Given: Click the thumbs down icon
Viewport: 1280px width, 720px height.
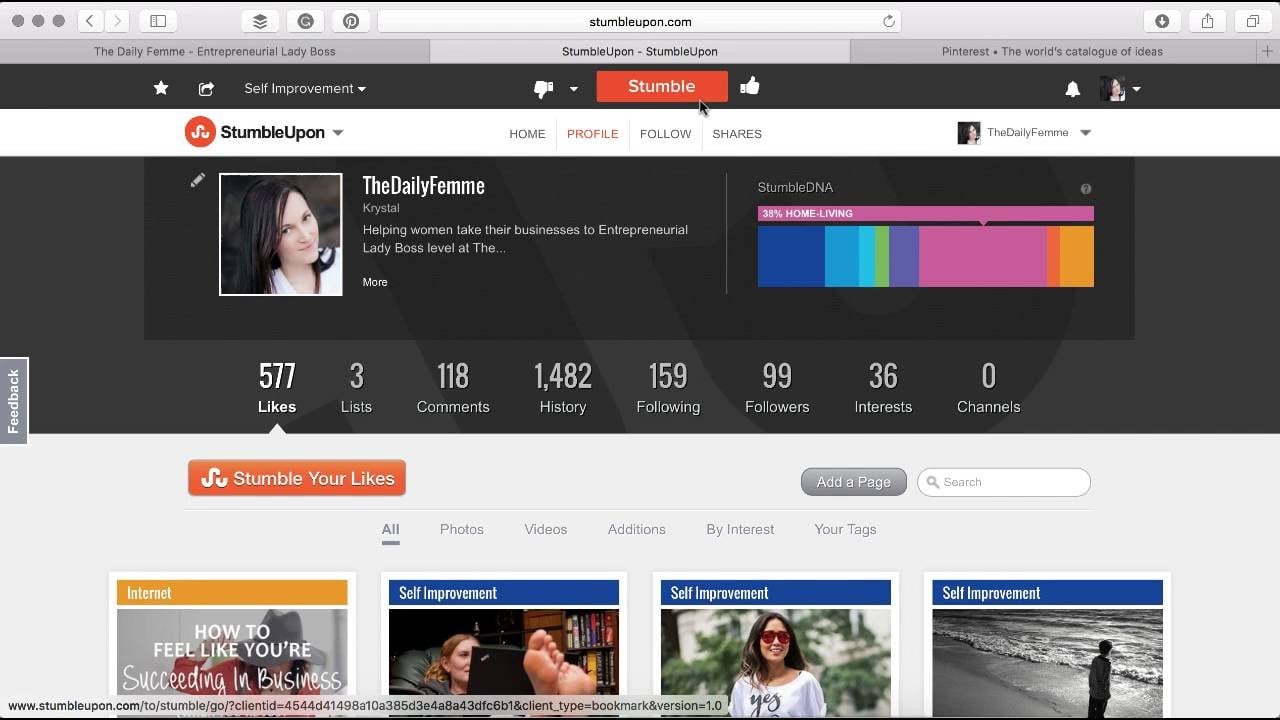Looking at the screenshot, I should tap(543, 88).
